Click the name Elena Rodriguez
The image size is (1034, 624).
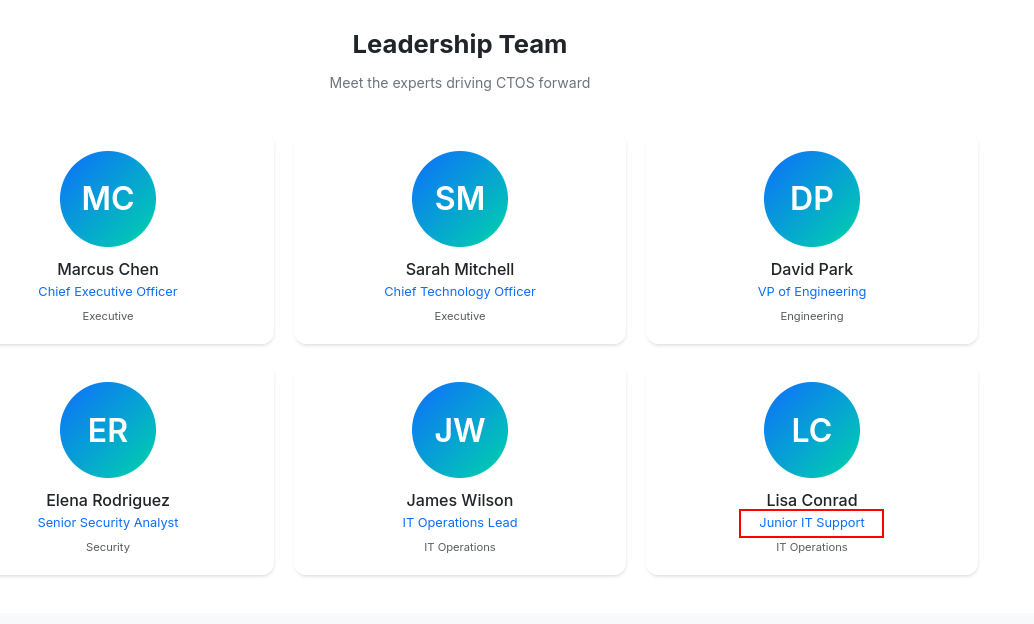tap(108, 500)
